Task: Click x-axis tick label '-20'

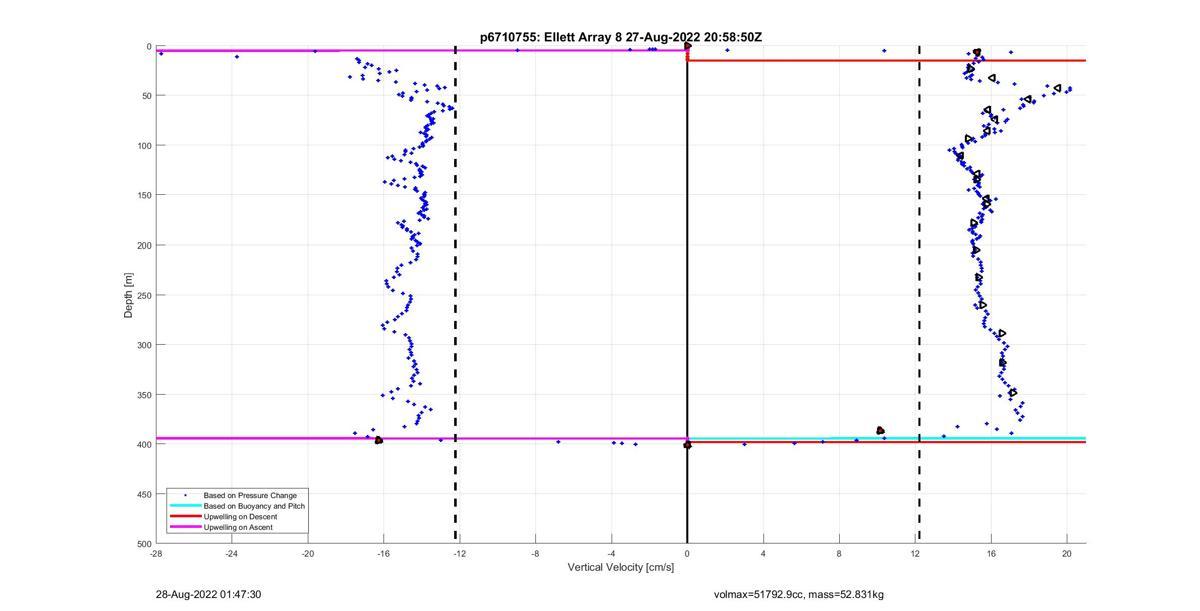Action: [x=307, y=553]
